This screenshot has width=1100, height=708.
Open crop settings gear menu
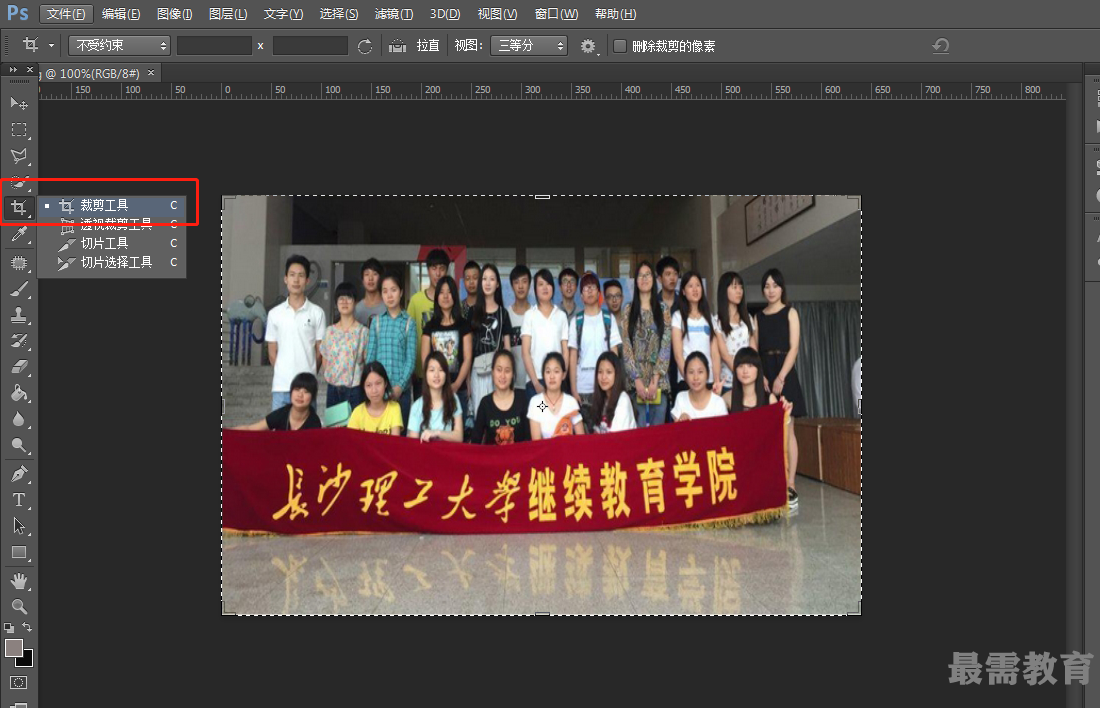[x=589, y=46]
